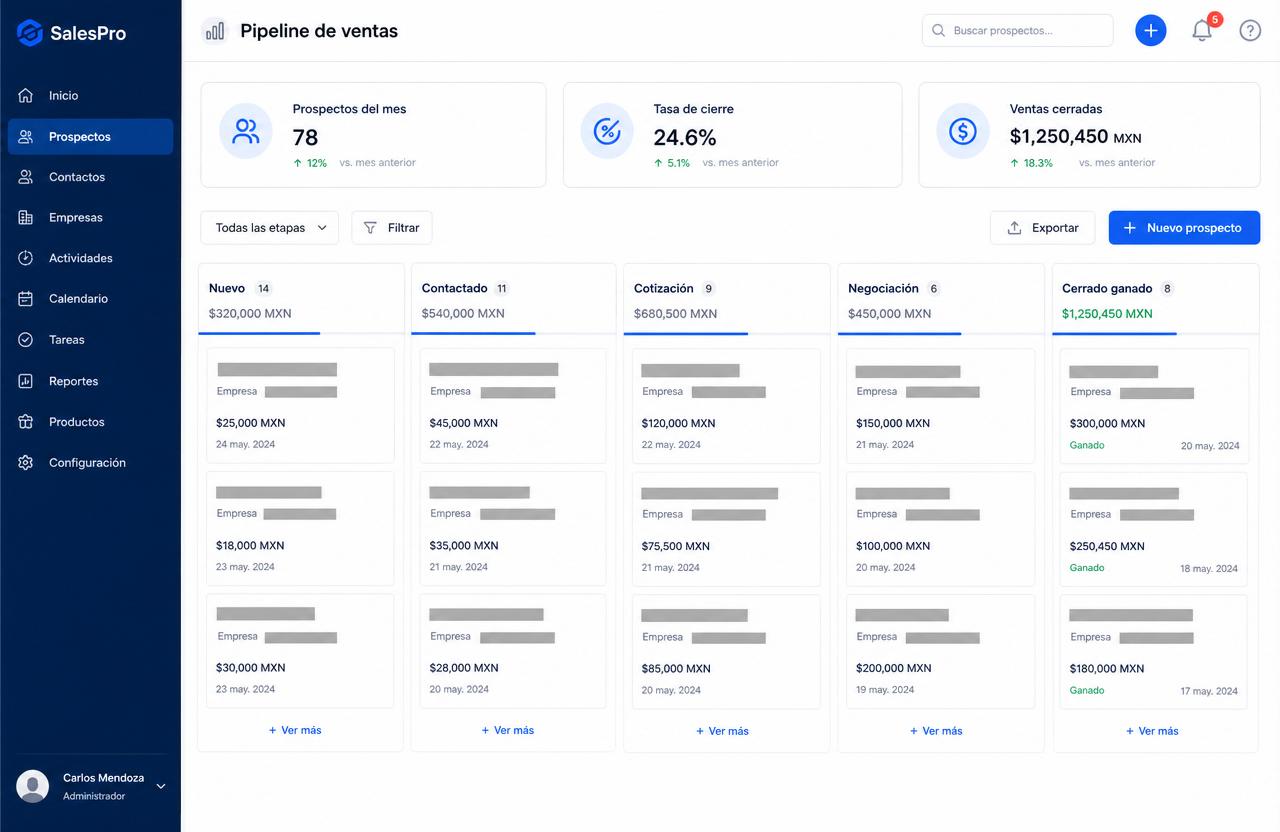
Task: Click the Ganado label dated 18 may. 2024
Action: (1087, 568)
